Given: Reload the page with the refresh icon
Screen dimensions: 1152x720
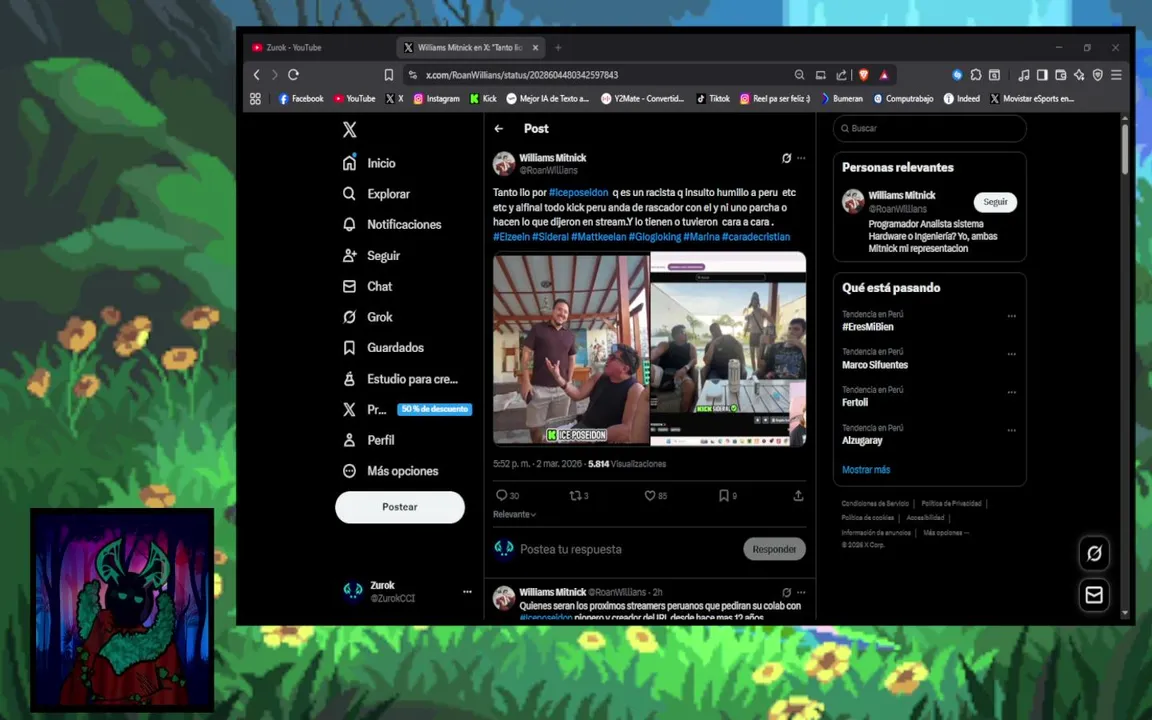Looking at the screenshot, I should (x=293, y=75).
